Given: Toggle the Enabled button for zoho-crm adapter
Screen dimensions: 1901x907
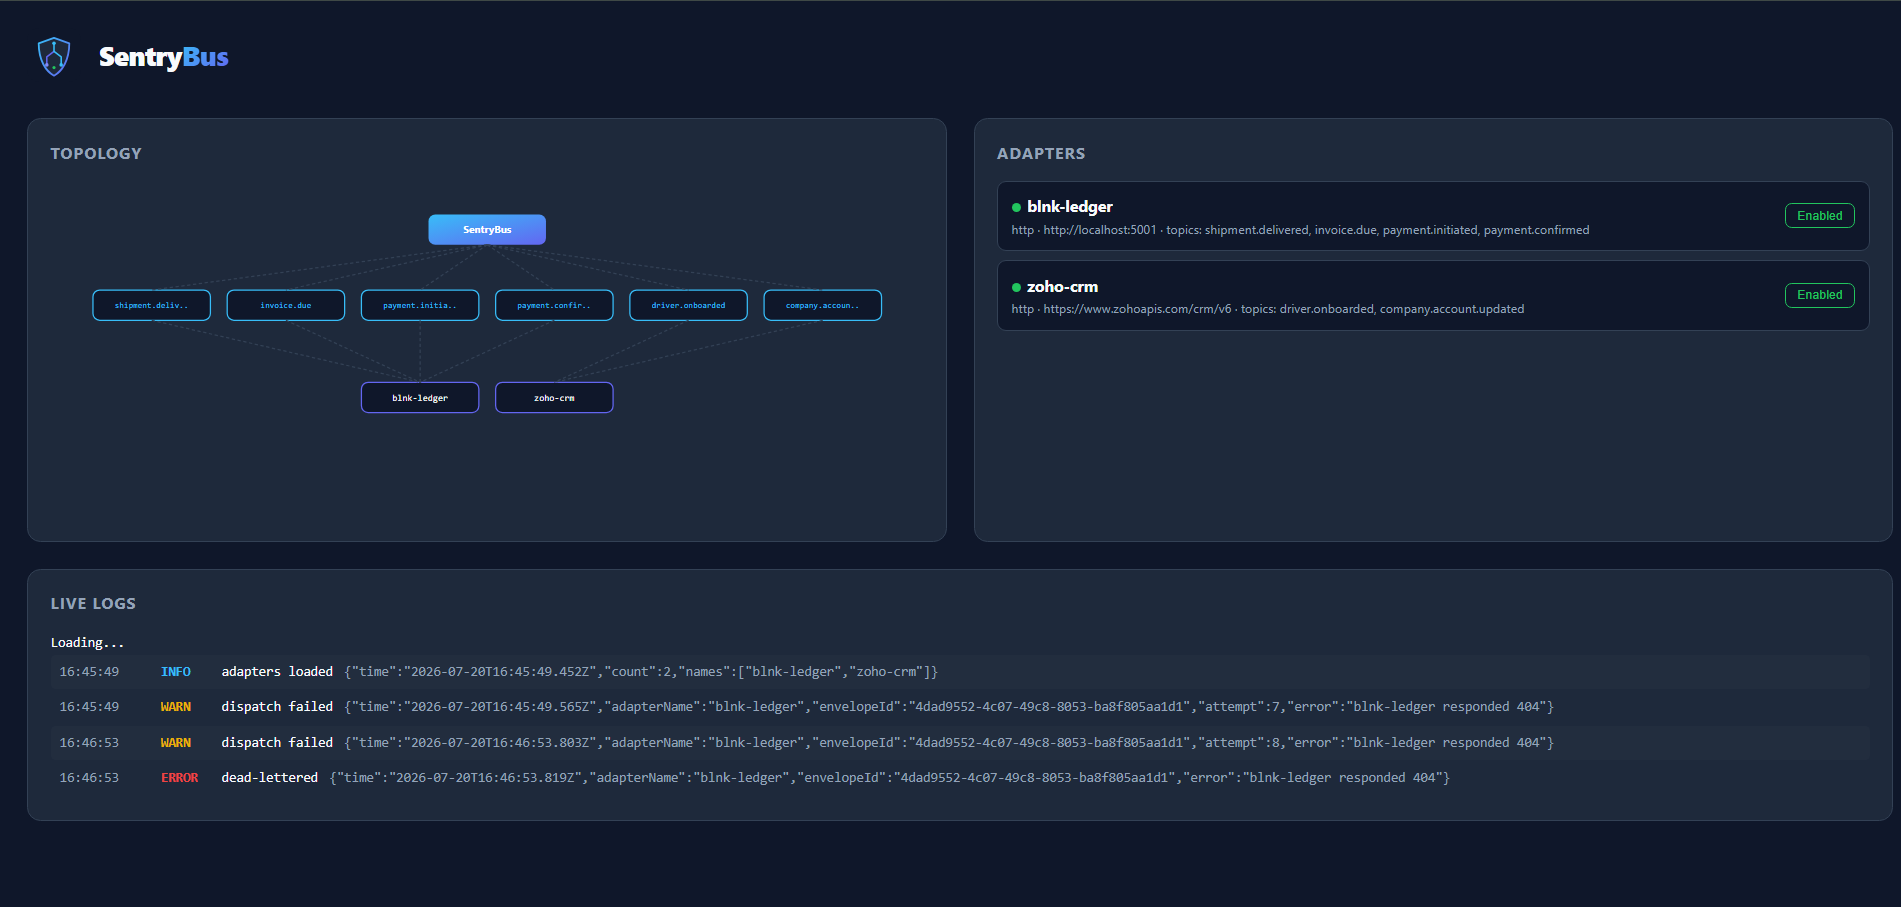Looking at the screenshot, I should [1819, 295].
